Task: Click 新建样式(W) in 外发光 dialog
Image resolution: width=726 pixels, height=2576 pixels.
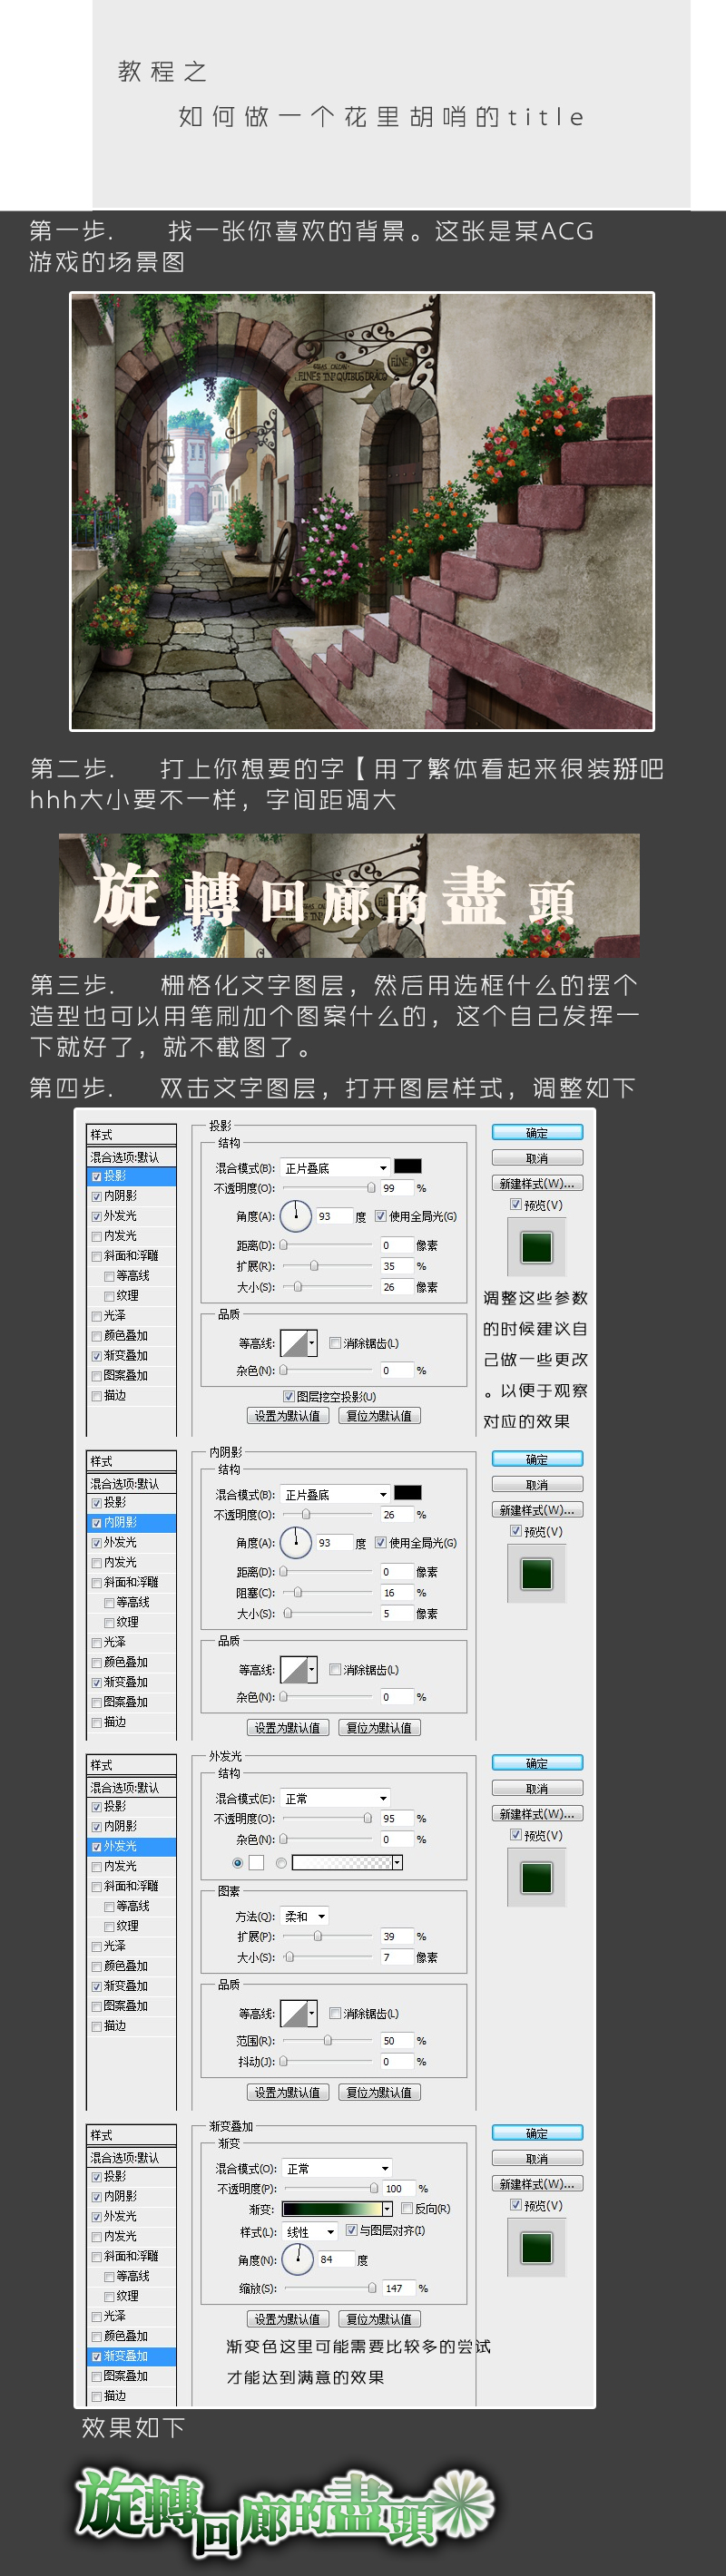Action: [x=537, y=1814]
